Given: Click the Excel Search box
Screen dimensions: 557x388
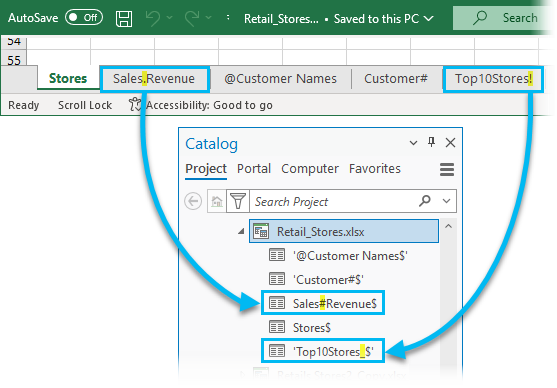Looking at the screenshot, I should click(x=500, y=18).
